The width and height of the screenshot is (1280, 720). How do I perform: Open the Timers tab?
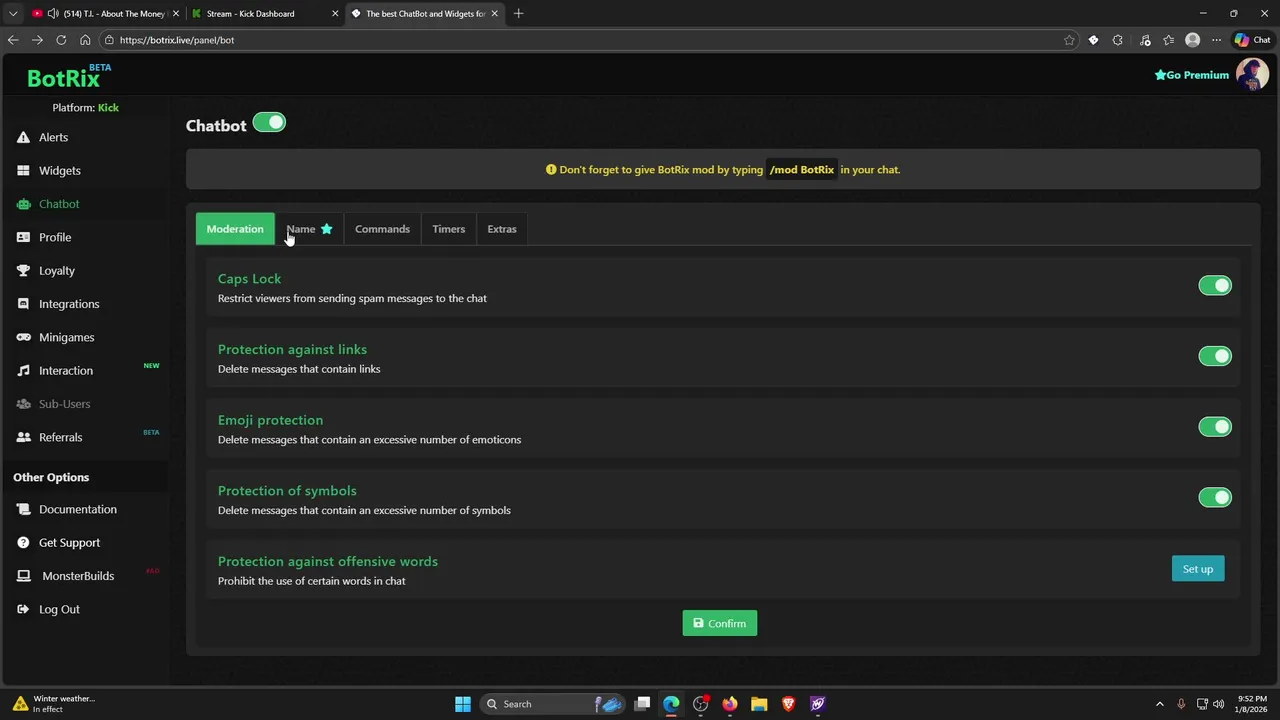pyautogui.click(x=448, y=229)
